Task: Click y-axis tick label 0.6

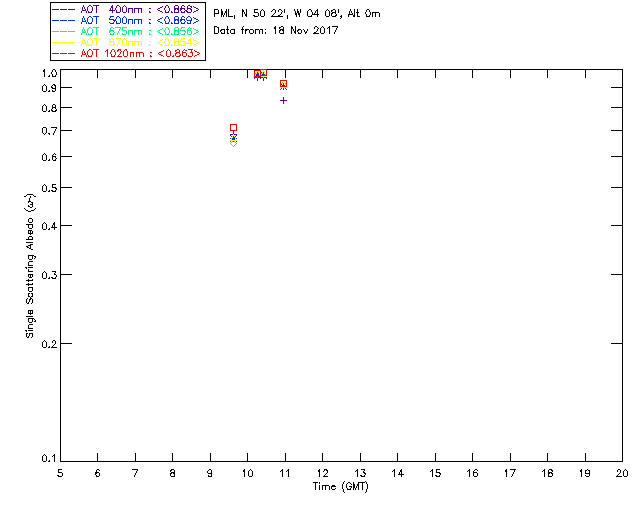Action: point(49,157)
